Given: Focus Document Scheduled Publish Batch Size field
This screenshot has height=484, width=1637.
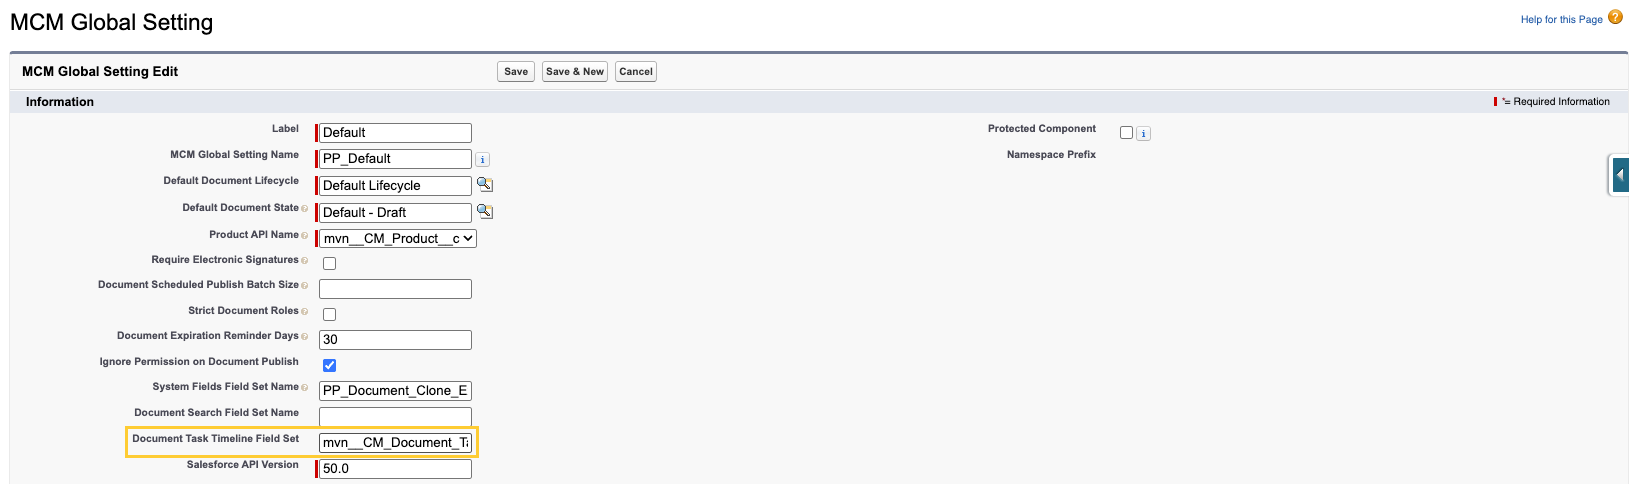Looking at the screenshot, I should point(395,289).
